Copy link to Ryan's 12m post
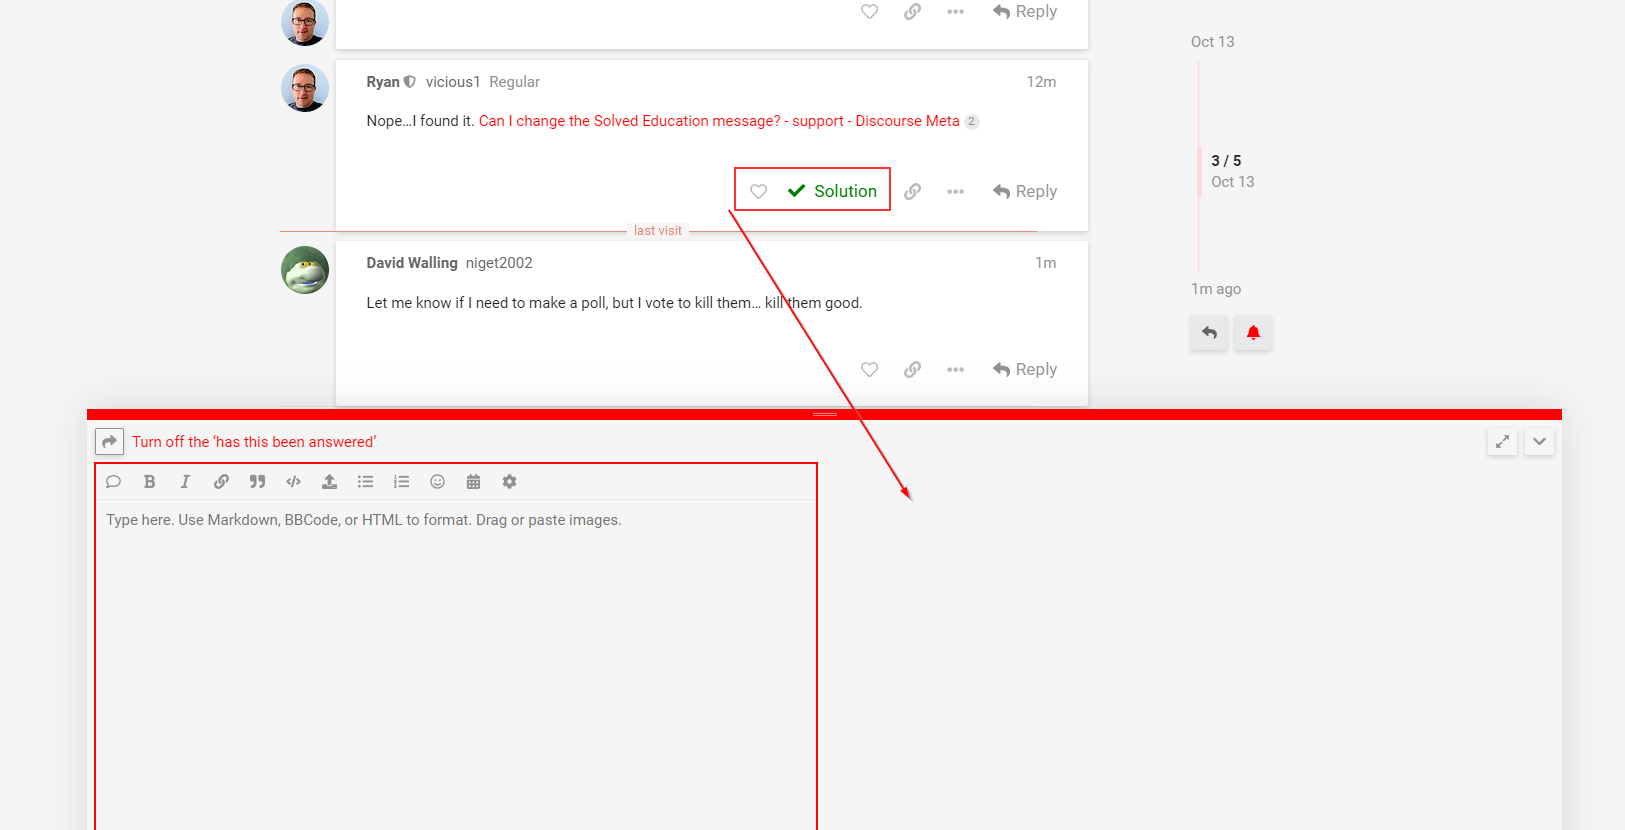 [912, 191]
